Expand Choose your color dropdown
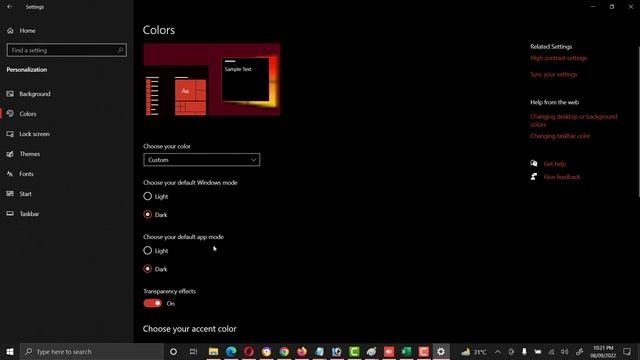The width and height of the screenshot is (640, 360). click(202, 160)
